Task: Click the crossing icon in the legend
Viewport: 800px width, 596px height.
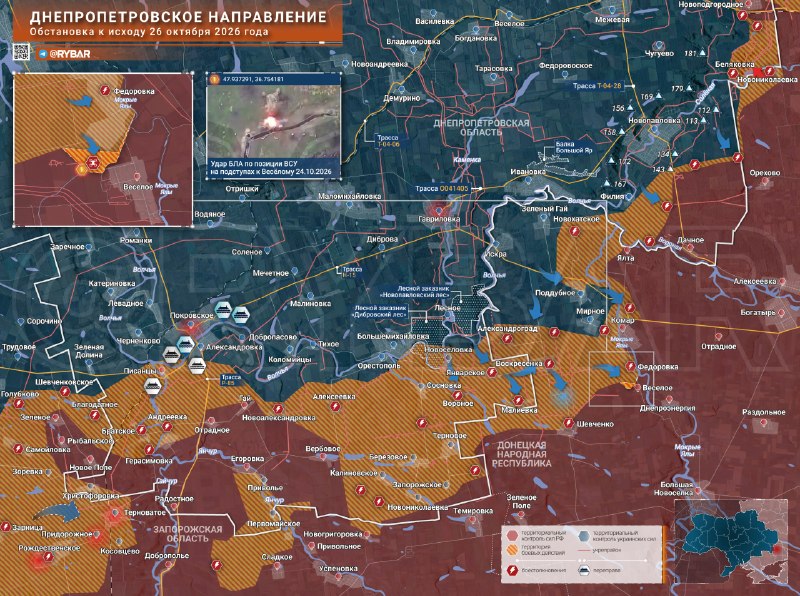Action: (584, 570)
